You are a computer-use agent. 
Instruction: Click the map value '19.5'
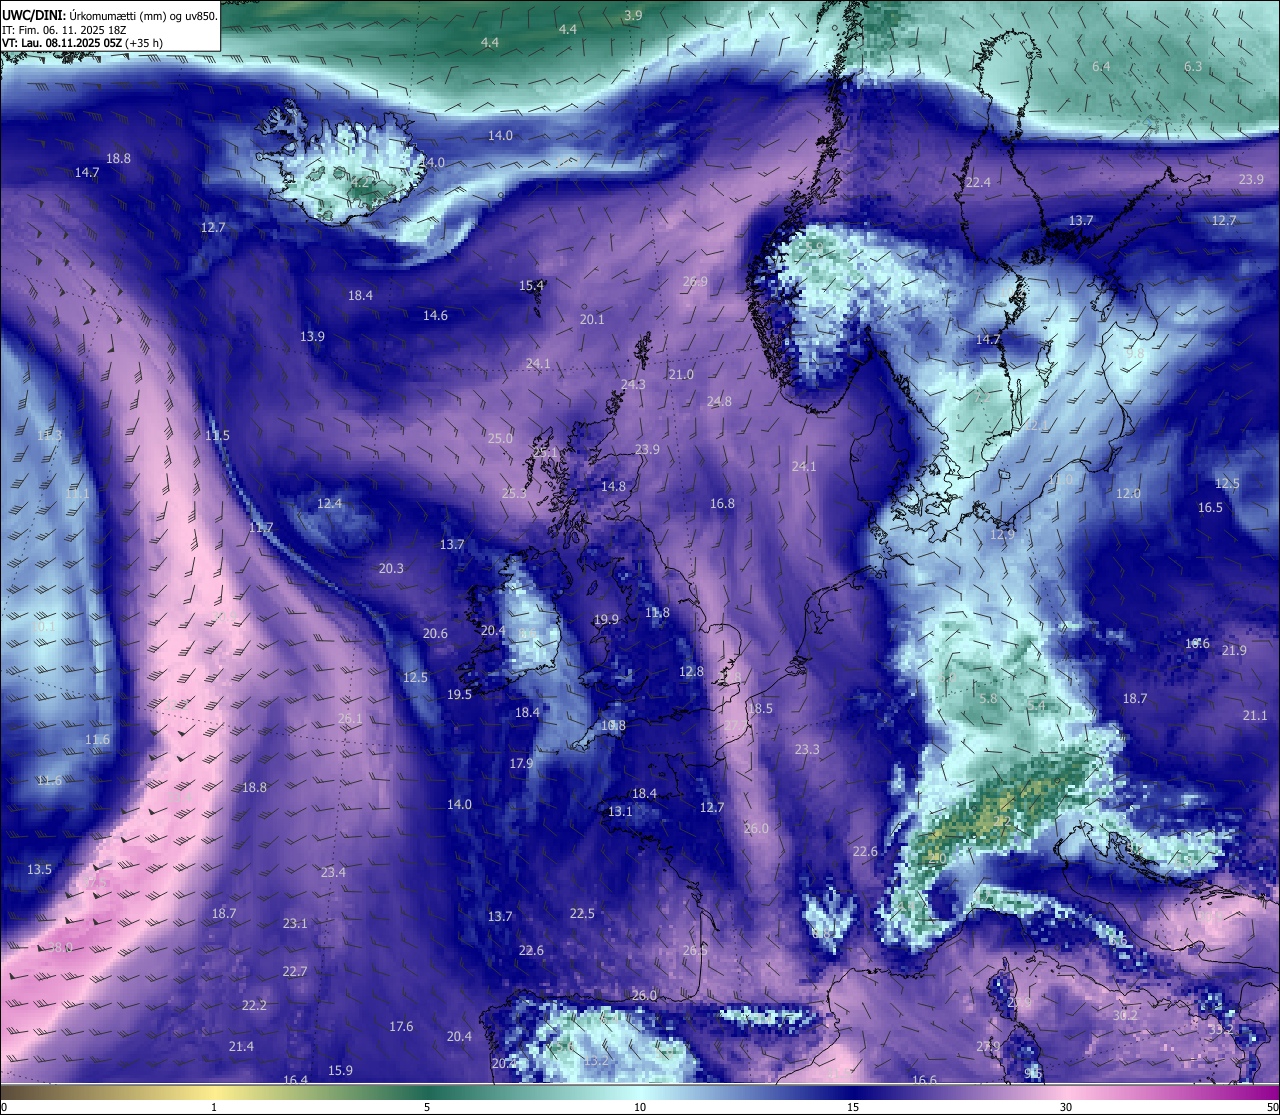[459, 694]
